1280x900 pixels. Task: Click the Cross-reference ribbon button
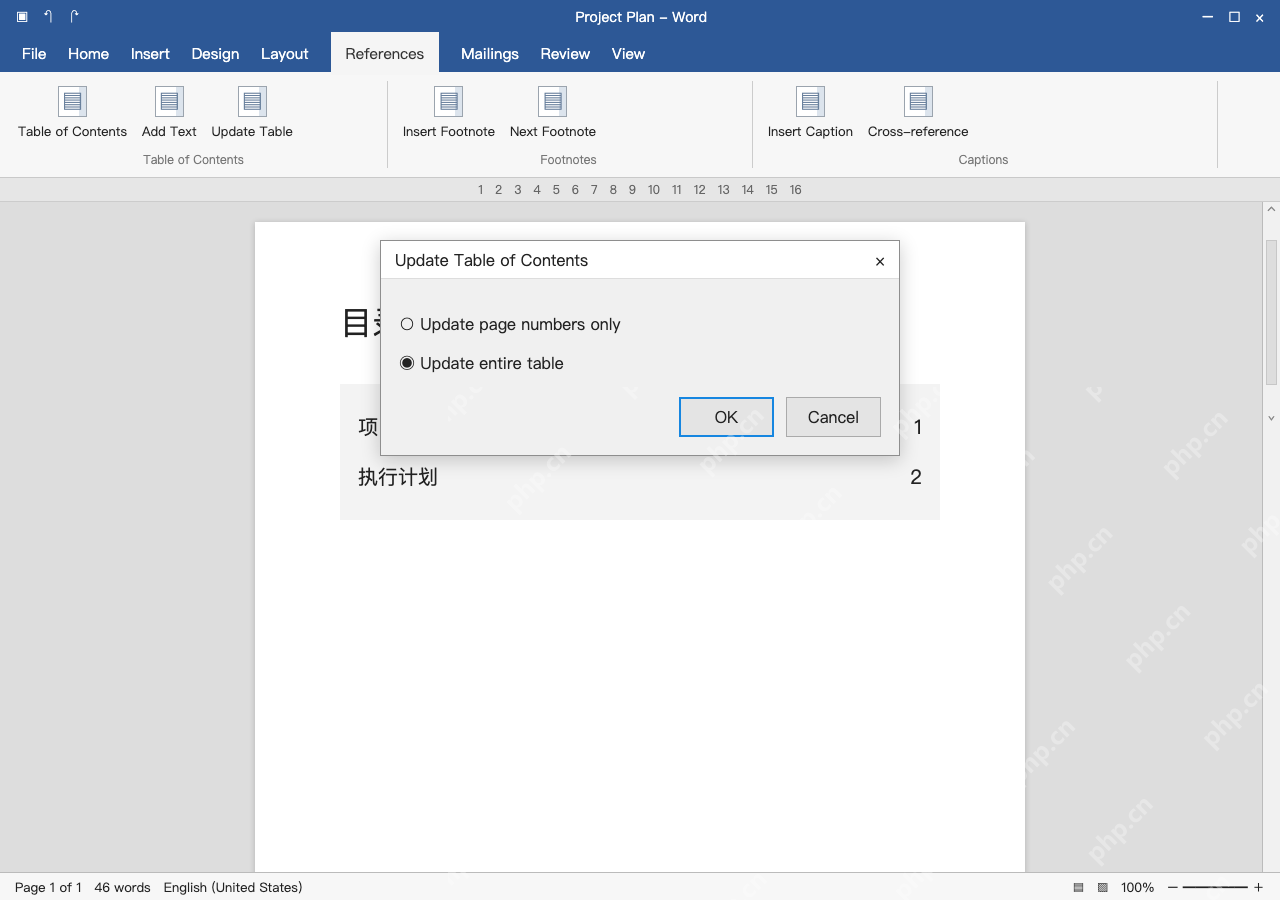click(918, 113)
